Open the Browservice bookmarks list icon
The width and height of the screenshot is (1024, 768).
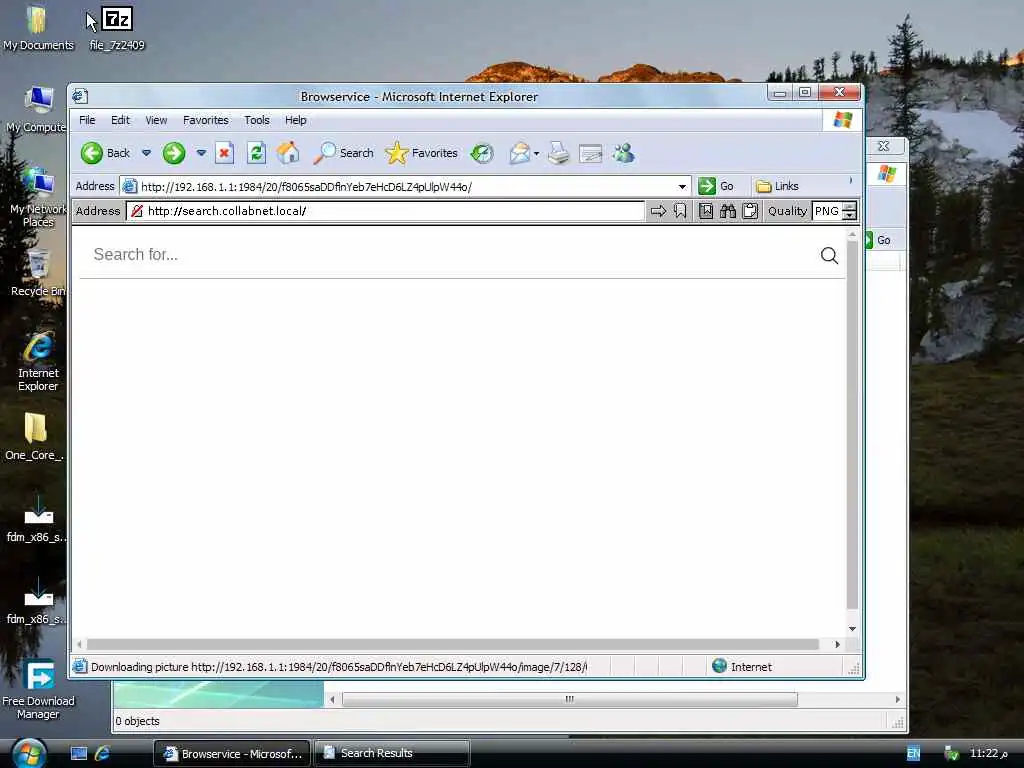pyautogui.click(x=706, y=211)
